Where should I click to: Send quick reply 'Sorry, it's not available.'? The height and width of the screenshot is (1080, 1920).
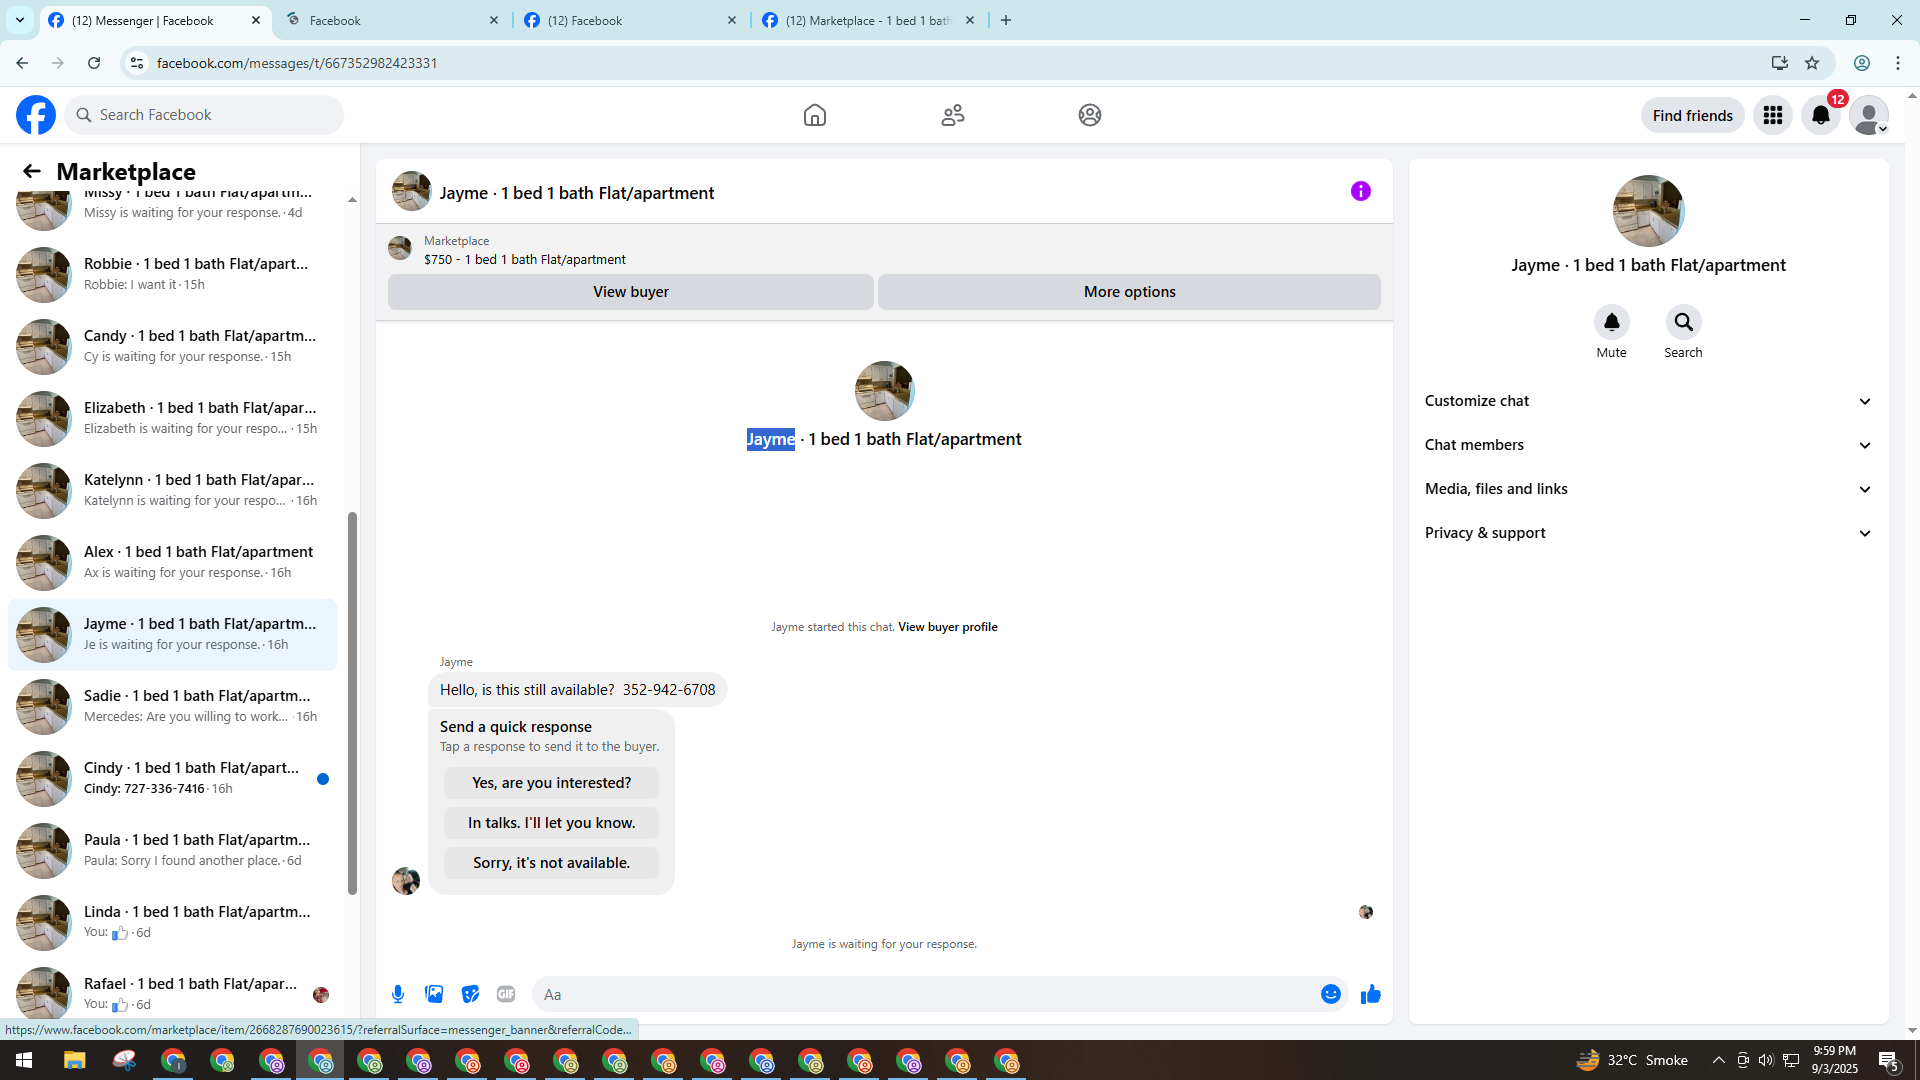click(551, 863)
